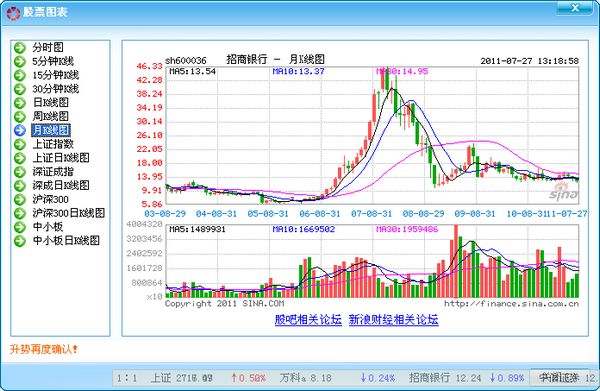
Task: Click the 07-08-31 date axis label
Action: [x=372, y=214]
